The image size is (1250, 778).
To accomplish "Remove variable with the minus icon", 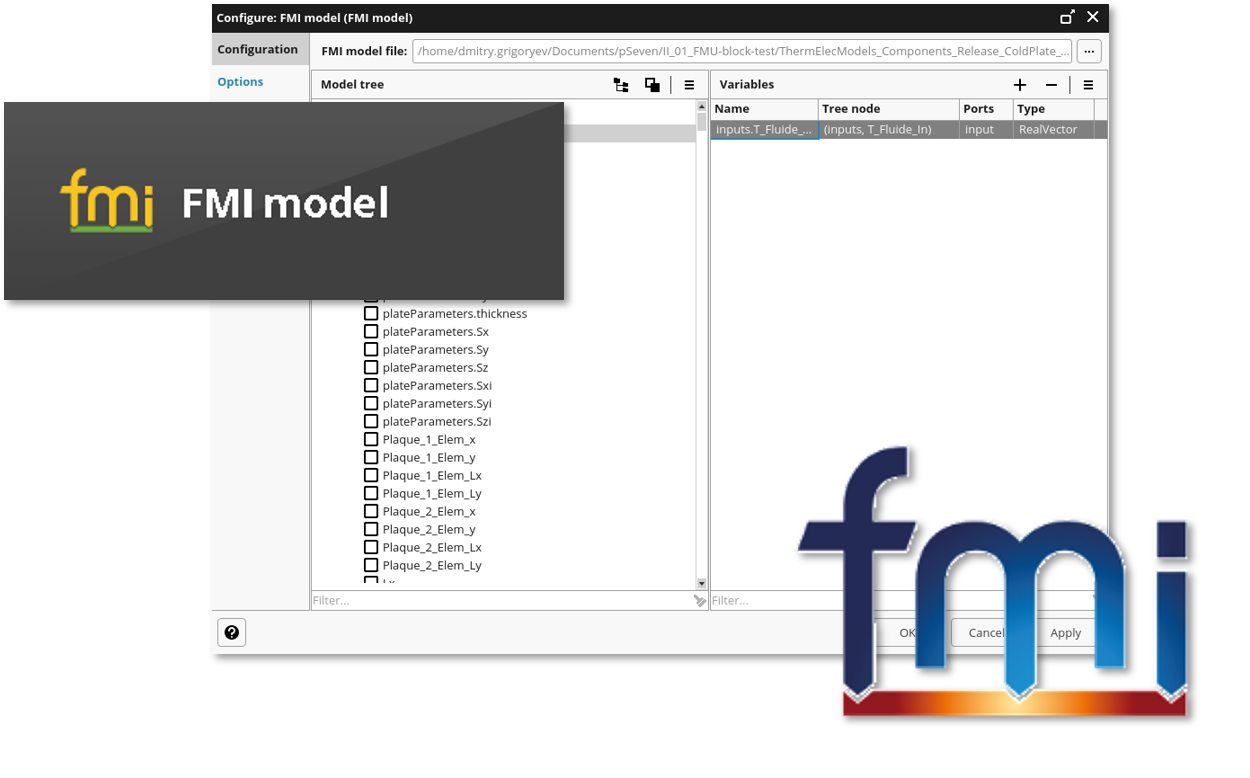I will click(1051, 85).
